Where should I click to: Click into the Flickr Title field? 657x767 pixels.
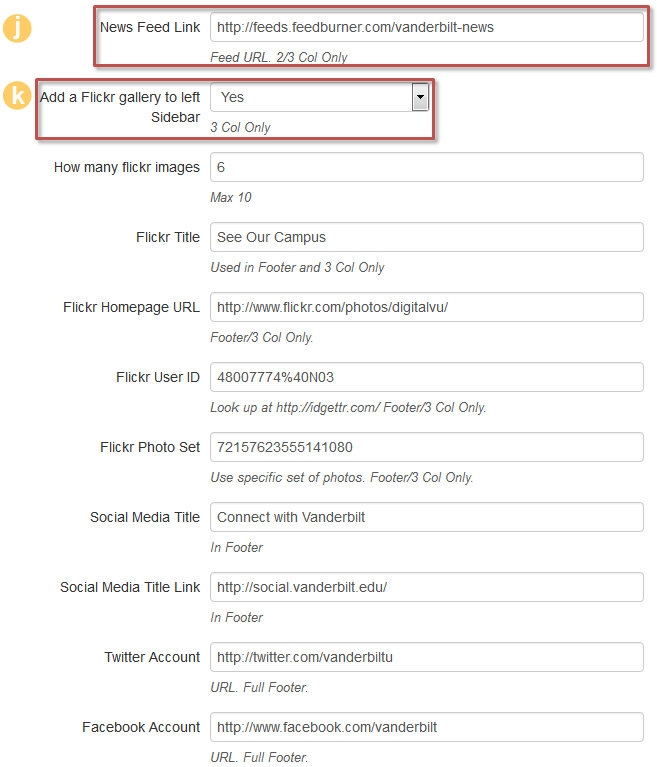426,237
